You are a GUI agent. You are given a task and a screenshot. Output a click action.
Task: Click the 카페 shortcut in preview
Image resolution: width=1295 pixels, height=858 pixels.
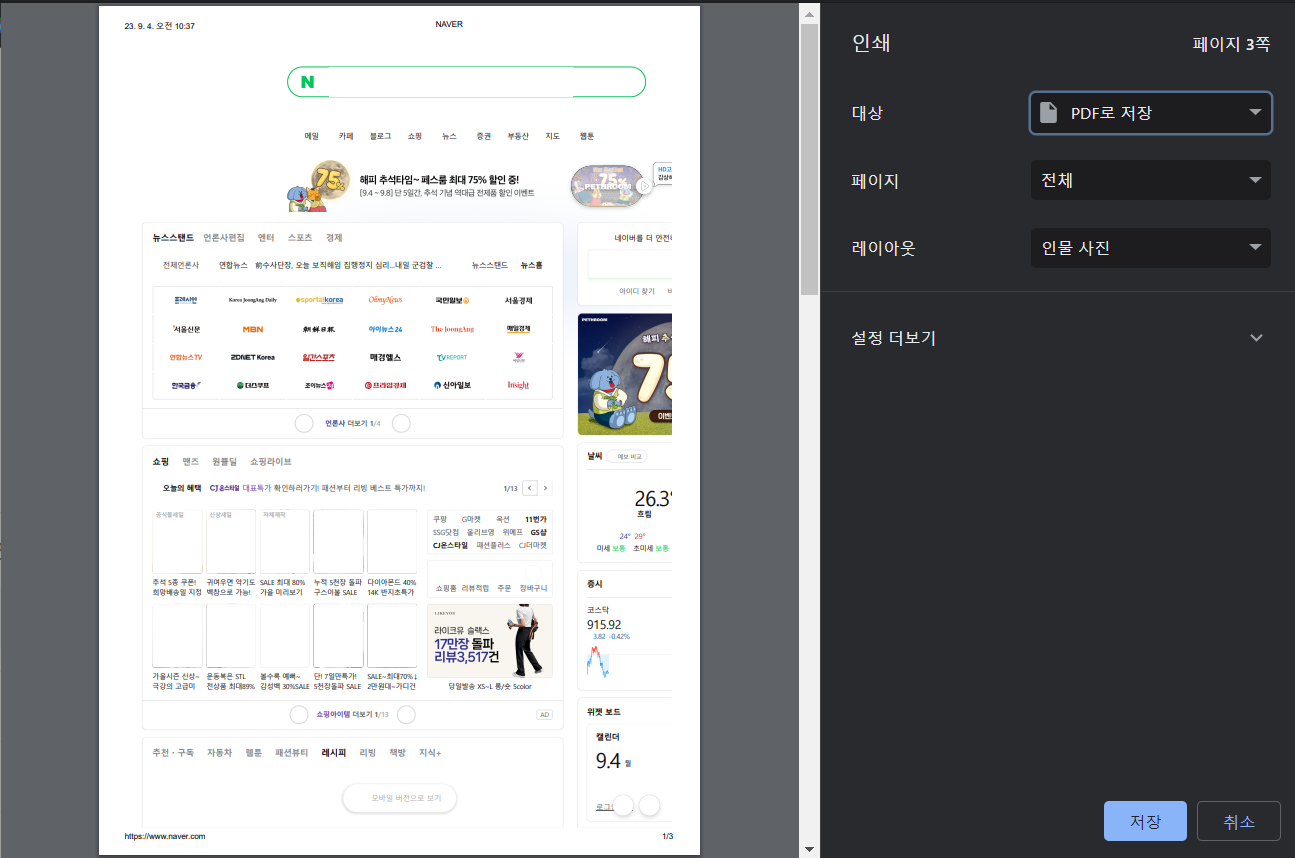(346, 136)
